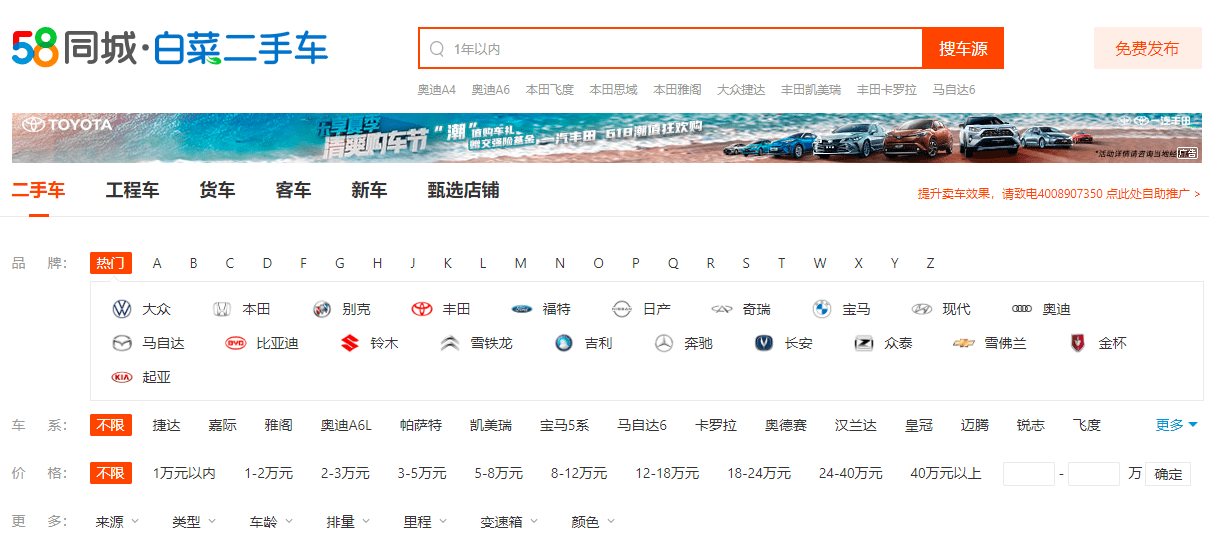Click the Audi four-rings logo icon
The height and width of the screenshot is (547, 1209).
(x=1022, y=310)
